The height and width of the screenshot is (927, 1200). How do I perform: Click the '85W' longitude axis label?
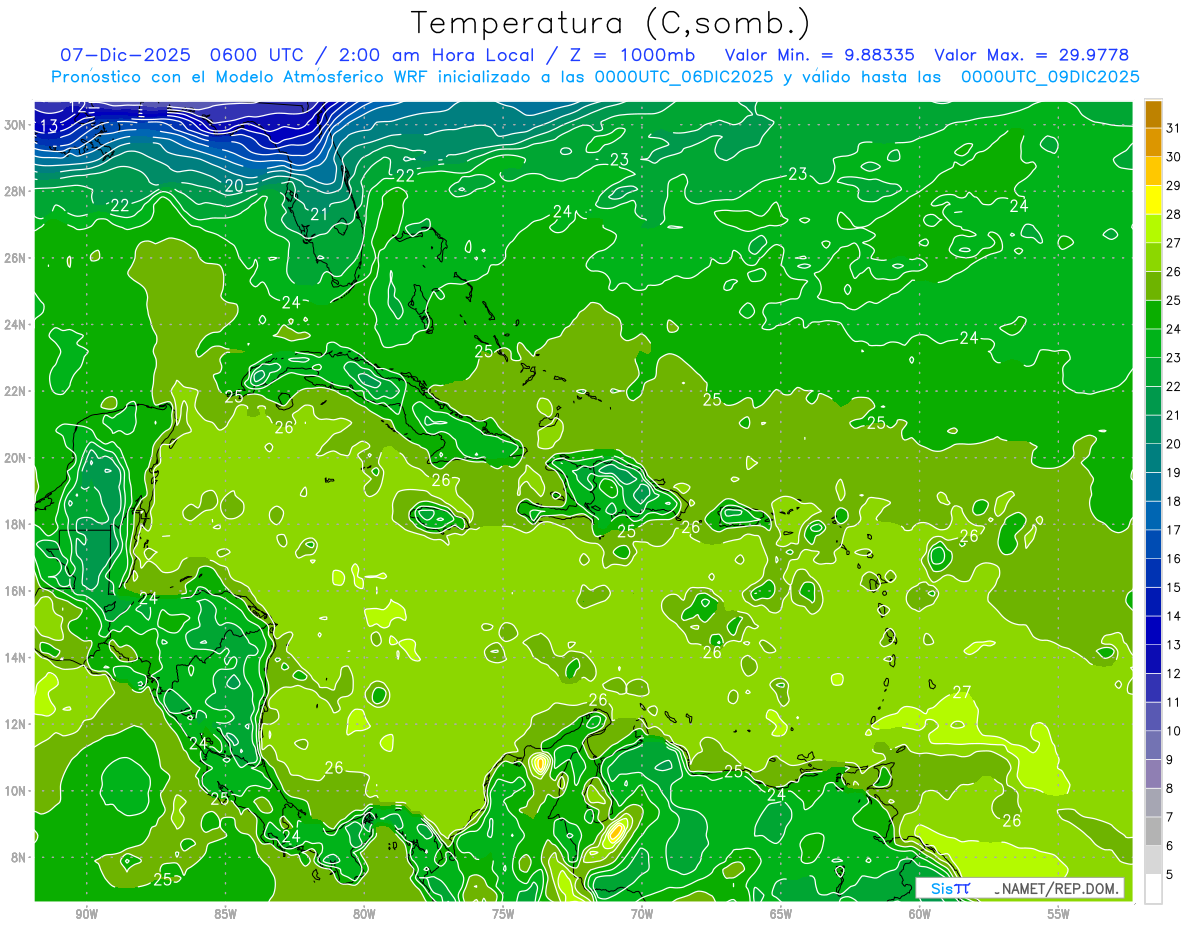click(x=225, y=914)
